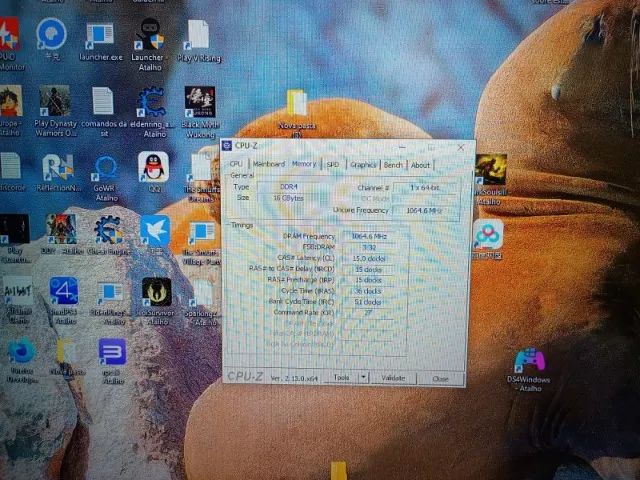Switch to the Mainboard tab

269,164
